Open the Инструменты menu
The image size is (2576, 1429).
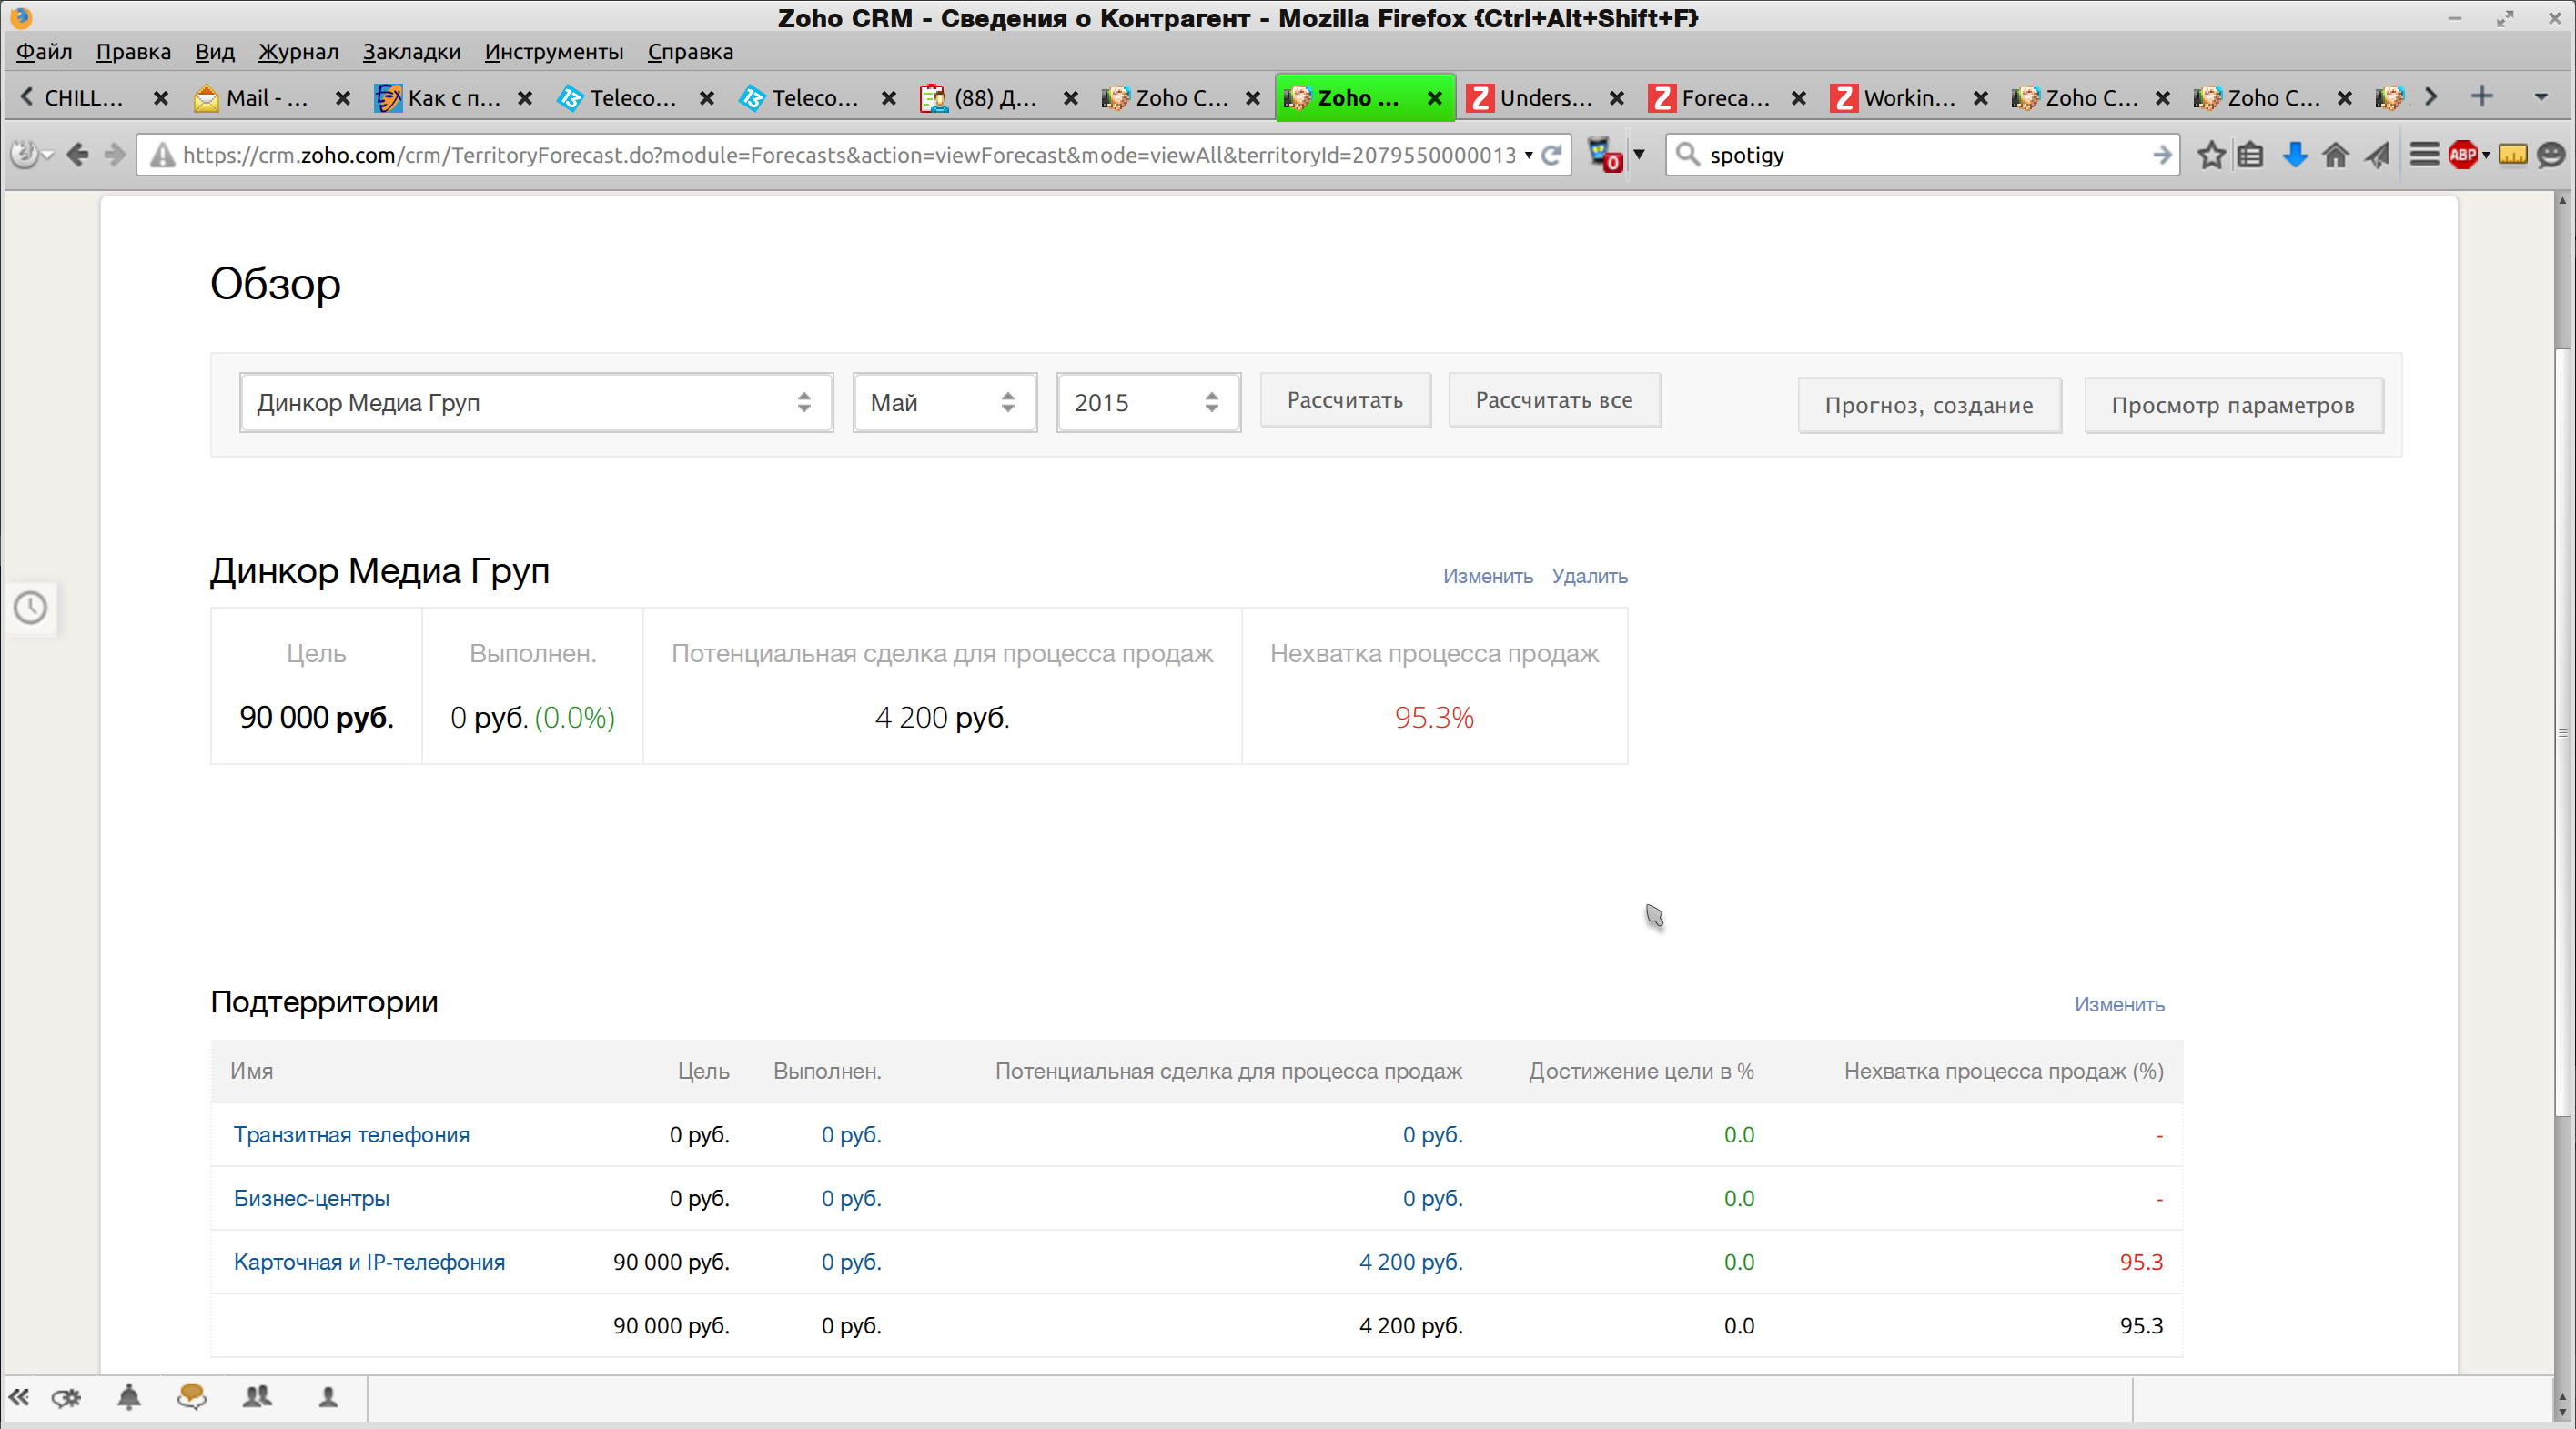click(554, 52)
